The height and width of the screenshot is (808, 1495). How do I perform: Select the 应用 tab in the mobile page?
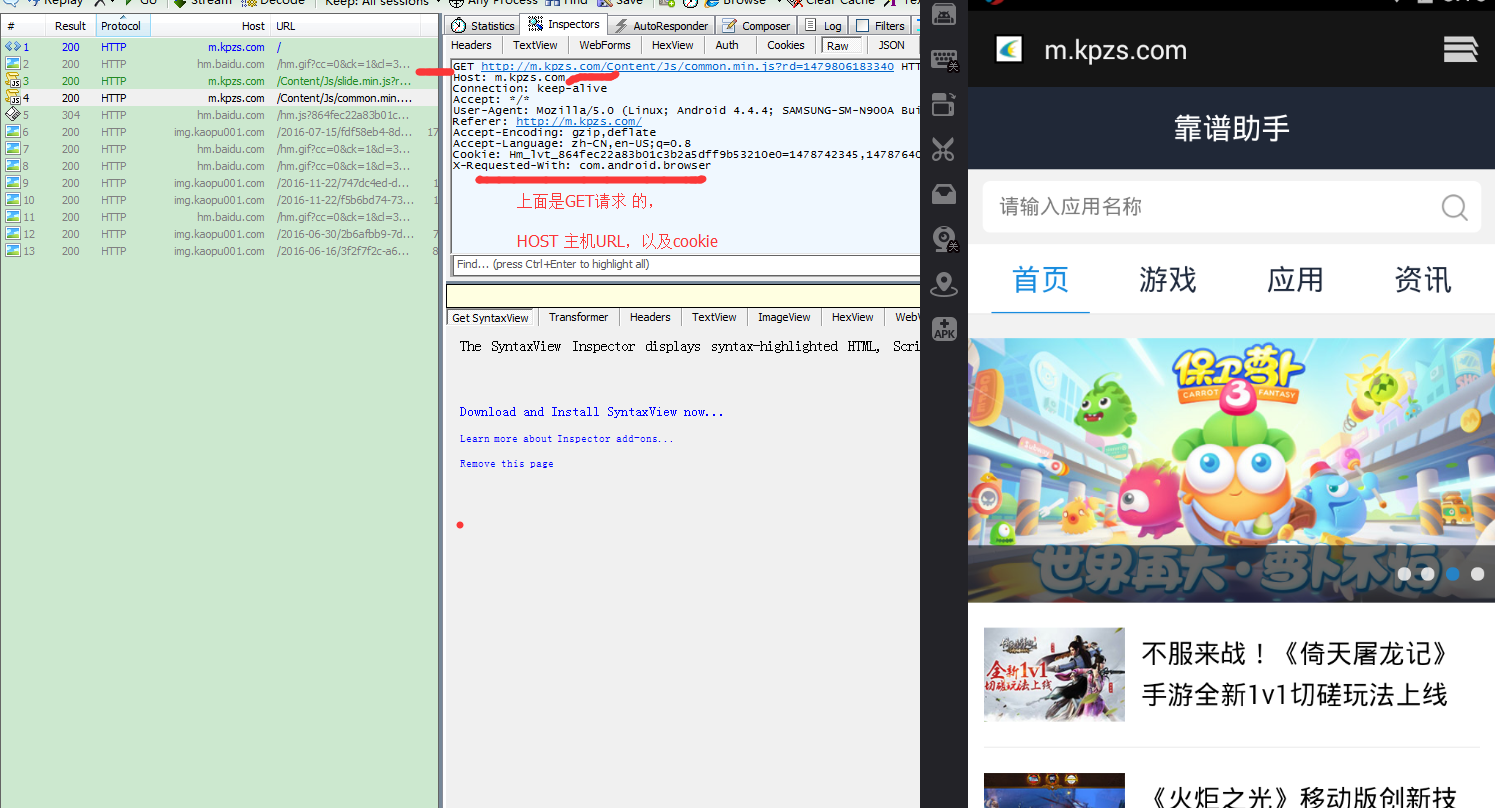(x=1295, y=279)
